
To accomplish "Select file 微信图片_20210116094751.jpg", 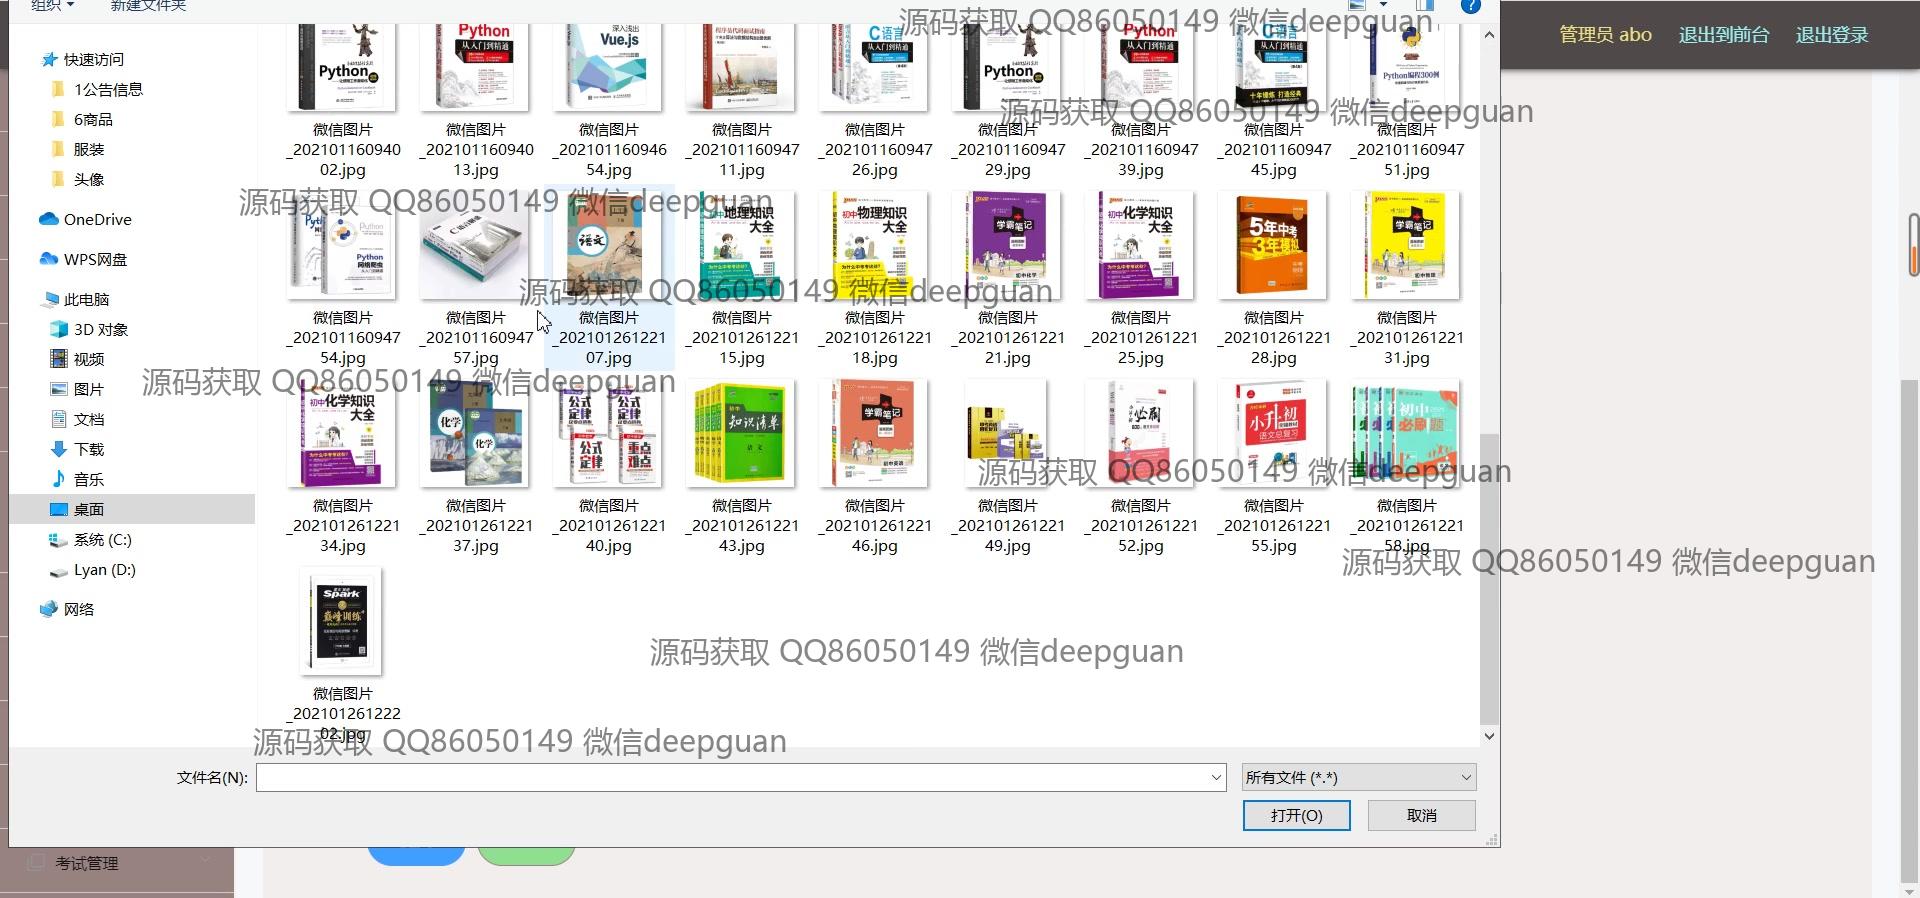I will click(1407, 100).
